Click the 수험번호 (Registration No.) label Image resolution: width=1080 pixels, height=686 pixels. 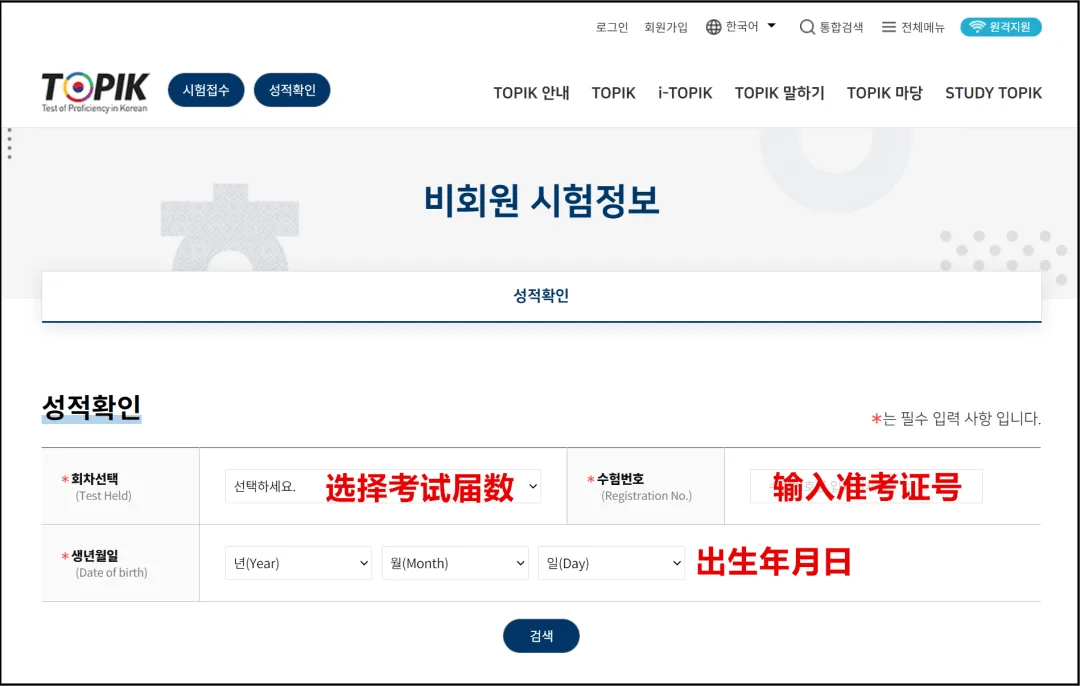[x=639, y=486]
